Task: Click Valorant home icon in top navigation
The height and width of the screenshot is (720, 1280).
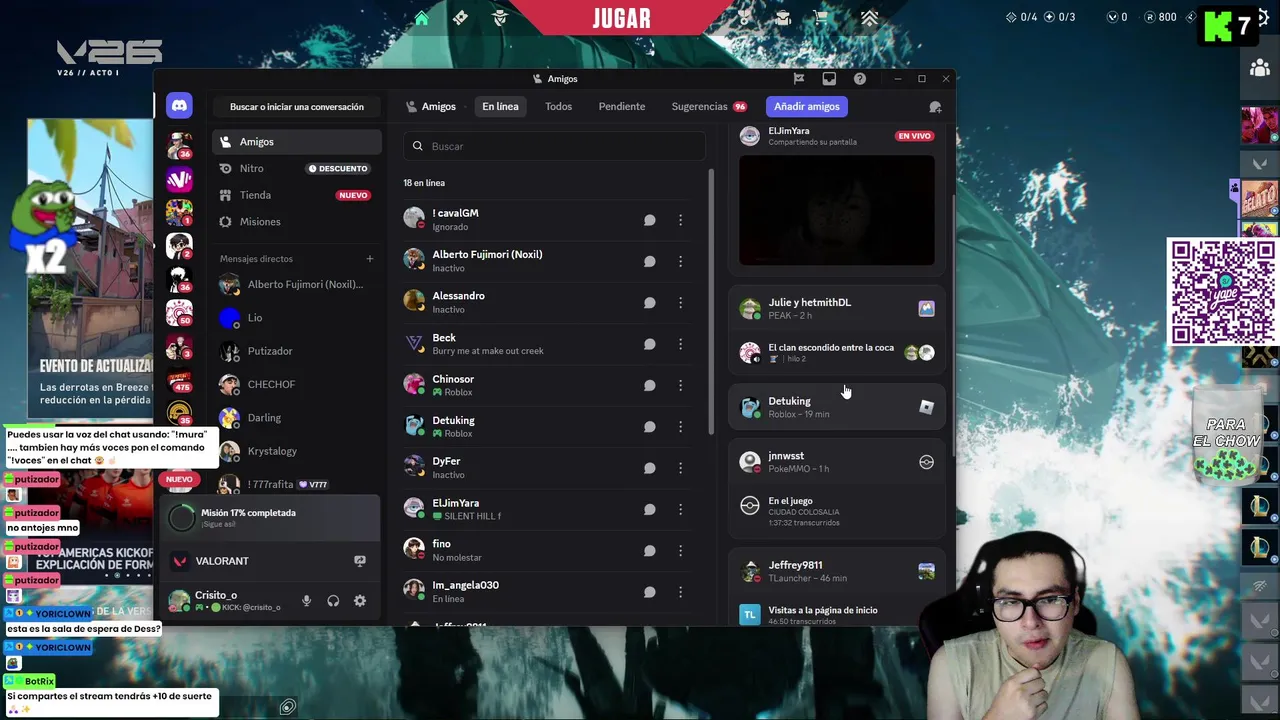Action: [x=422, y=18]
